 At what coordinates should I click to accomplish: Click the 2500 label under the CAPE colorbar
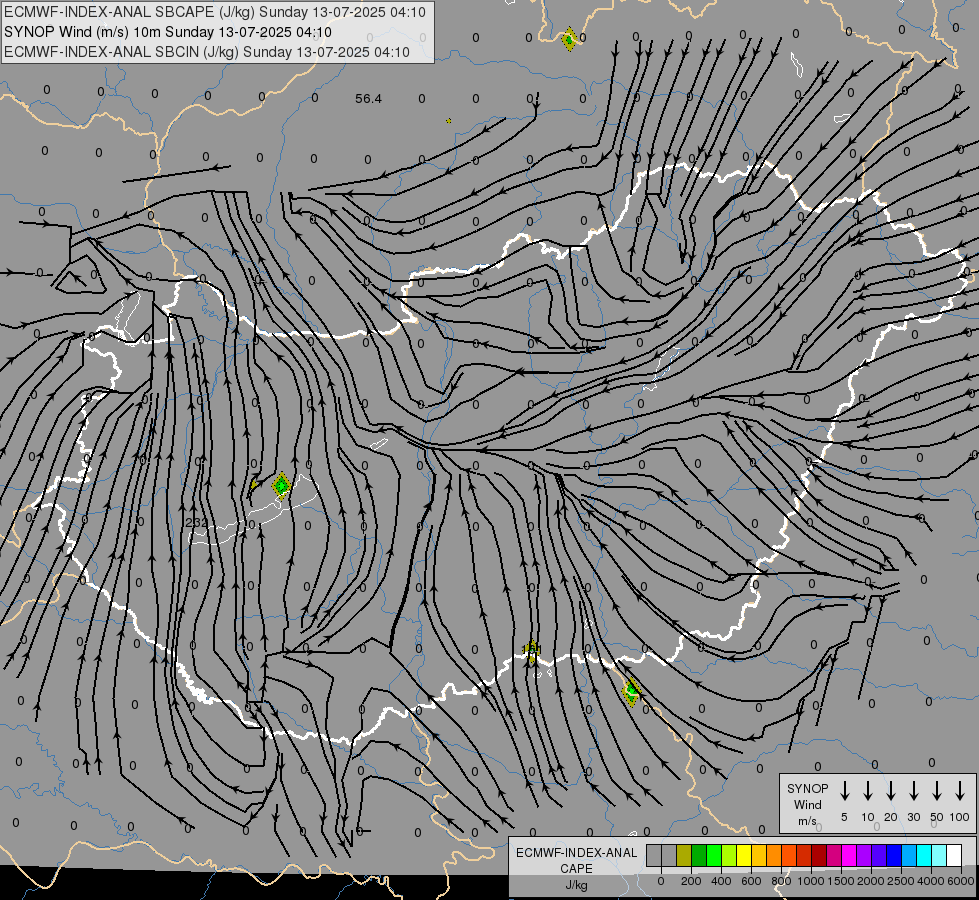(x=901, y=881)
